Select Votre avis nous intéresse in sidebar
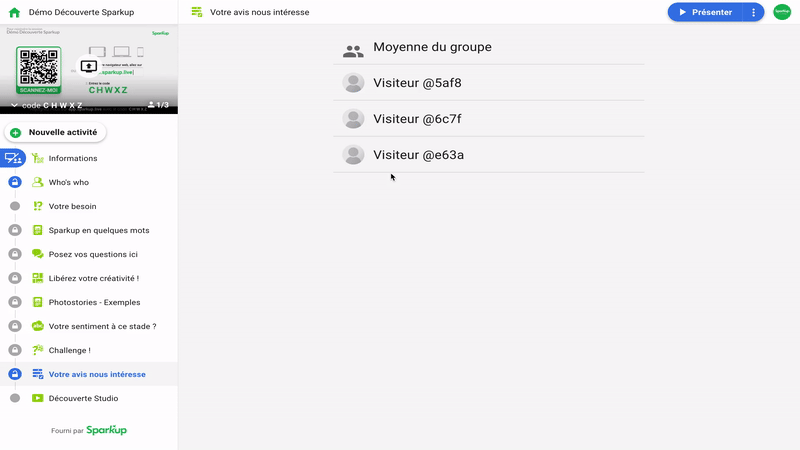 (97, 374)
